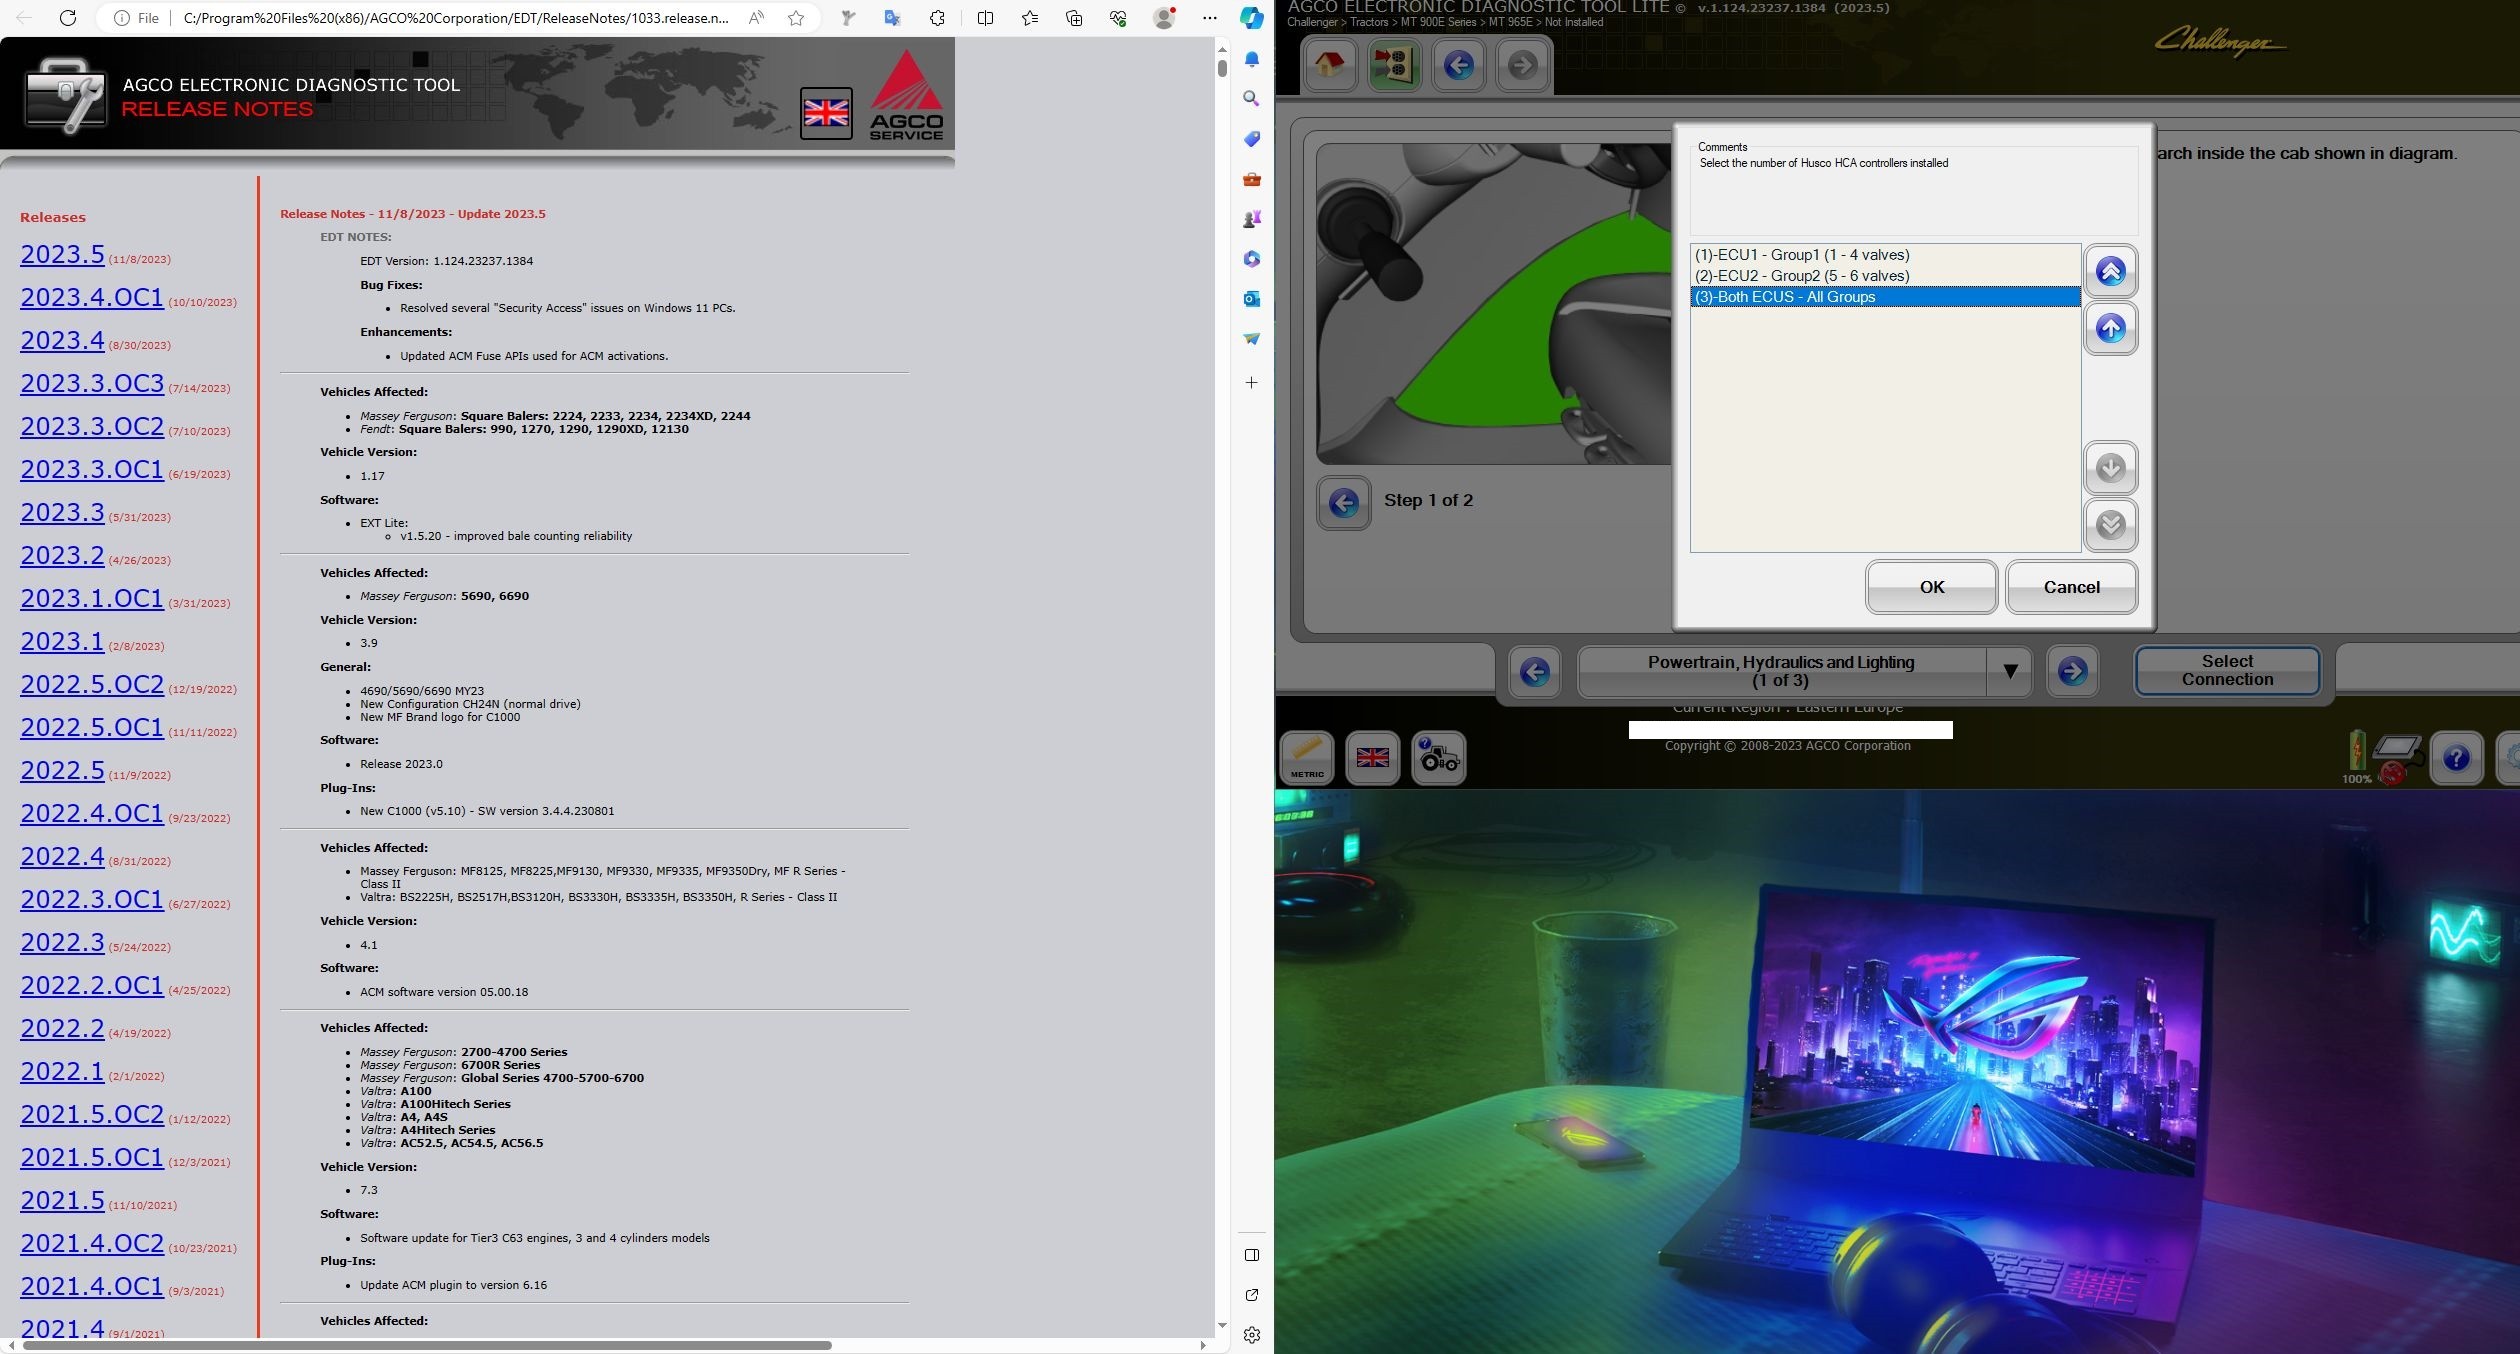The image size is (2520, 1354).
Task: Open Outlook in Edge sidebar
Action: 1252,299
